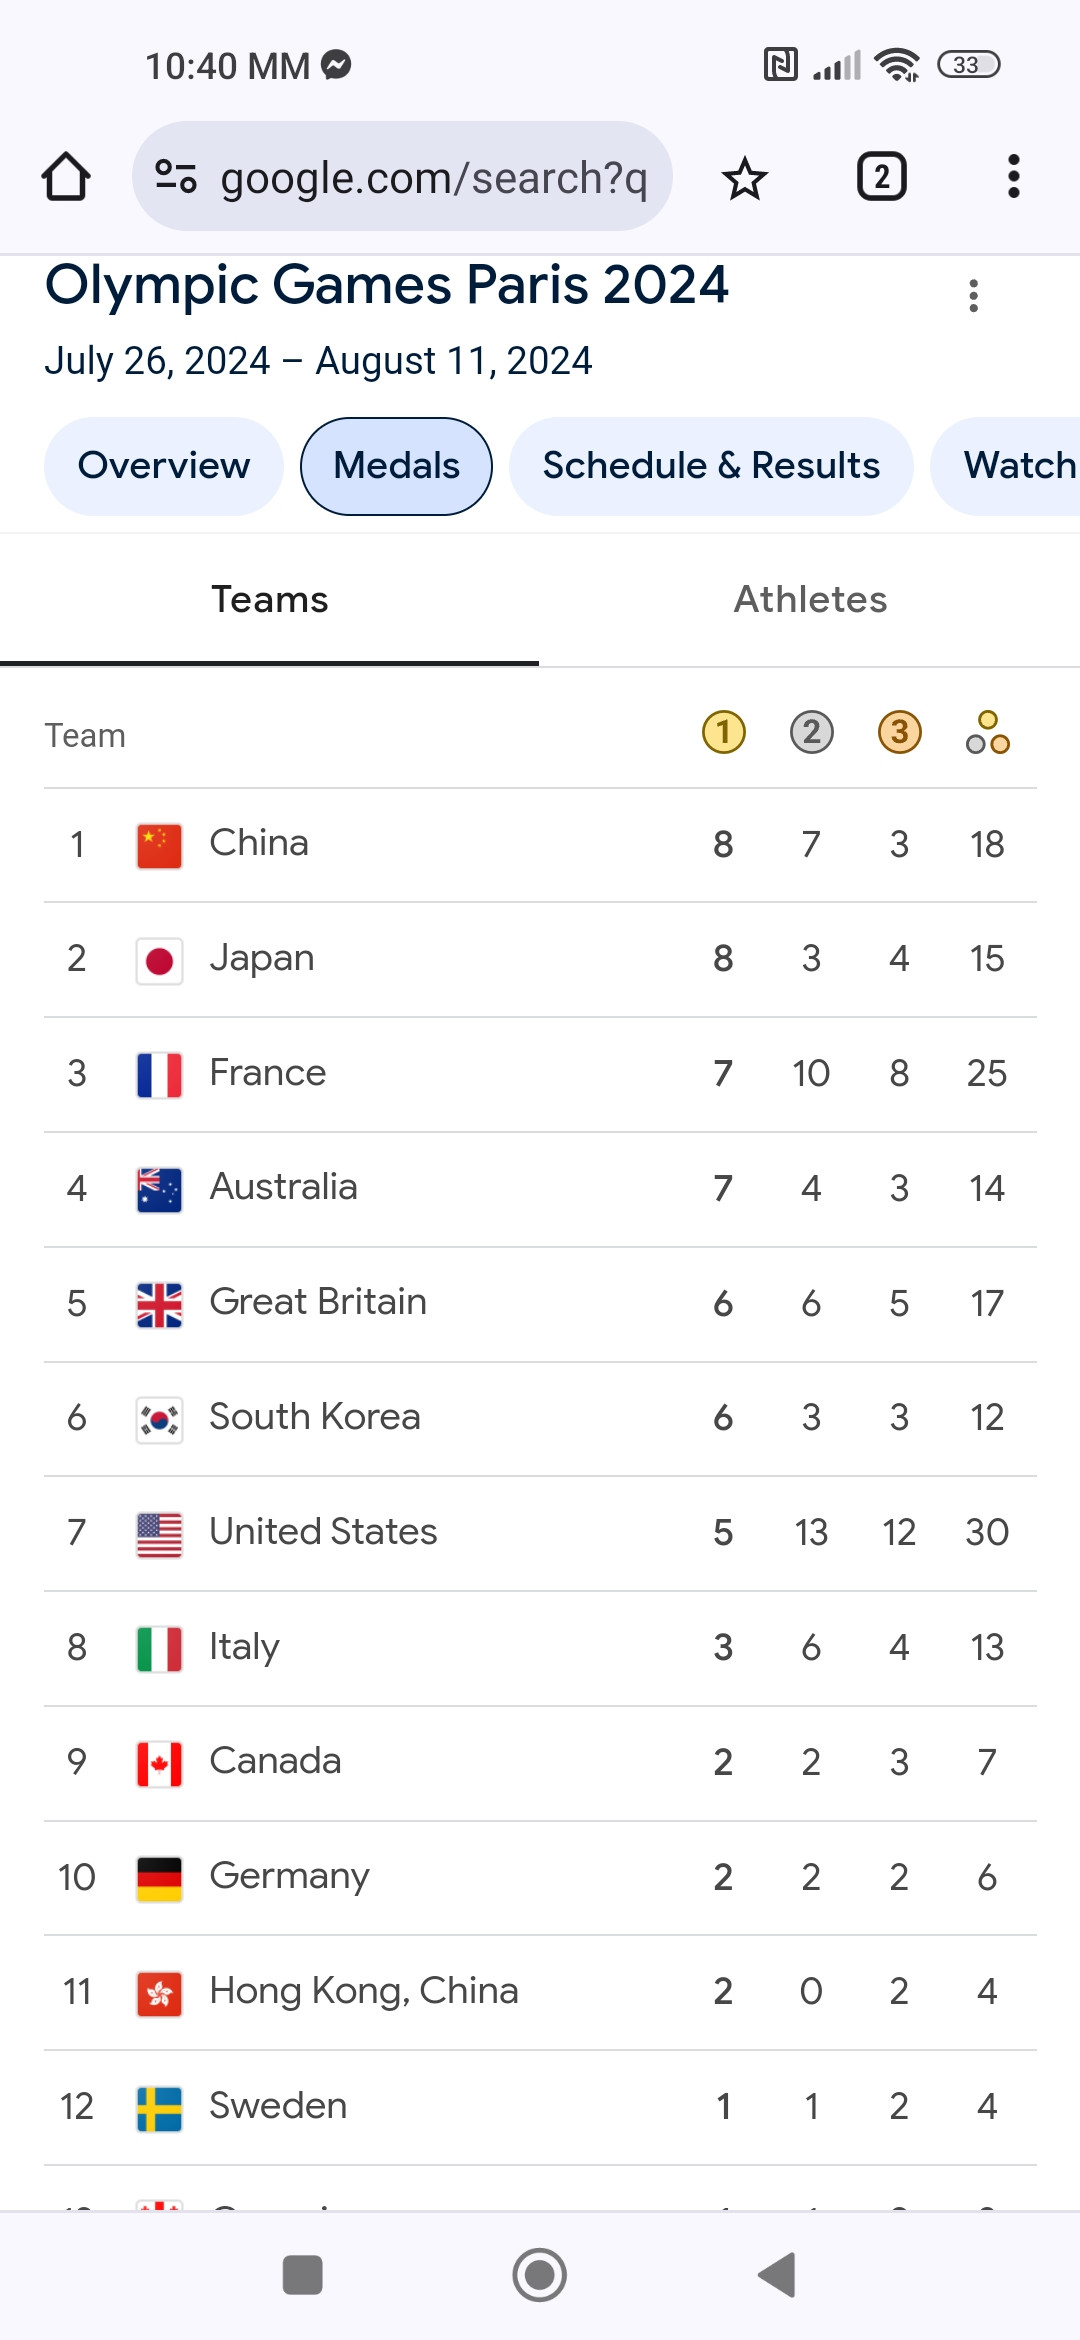Sort by bronze medal column icon

tap(899, 732)
